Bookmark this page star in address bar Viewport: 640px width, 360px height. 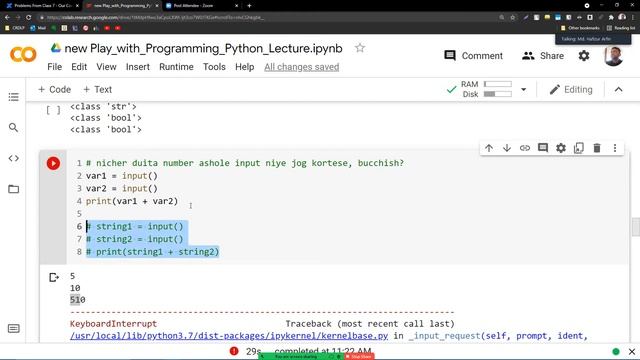(513, 18)
